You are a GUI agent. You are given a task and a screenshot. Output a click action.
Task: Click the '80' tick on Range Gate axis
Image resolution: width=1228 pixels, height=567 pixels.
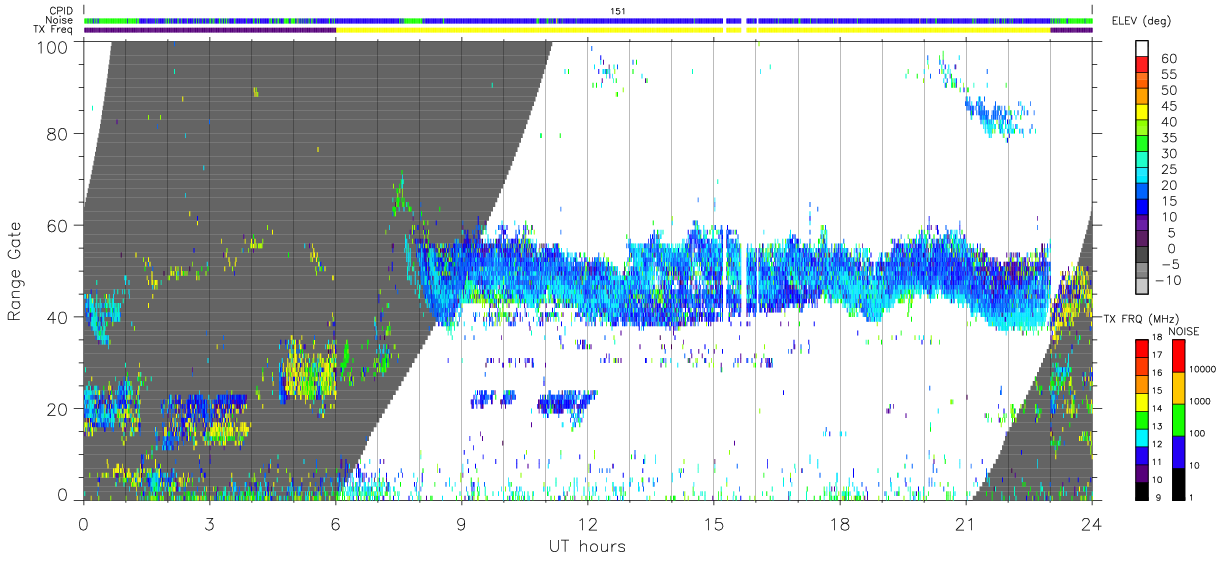click(56, 133)
